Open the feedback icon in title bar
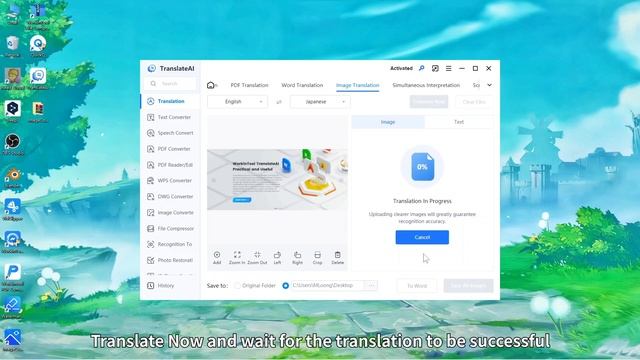This screenshot has height=360, width=640. [x=435, y=68]
